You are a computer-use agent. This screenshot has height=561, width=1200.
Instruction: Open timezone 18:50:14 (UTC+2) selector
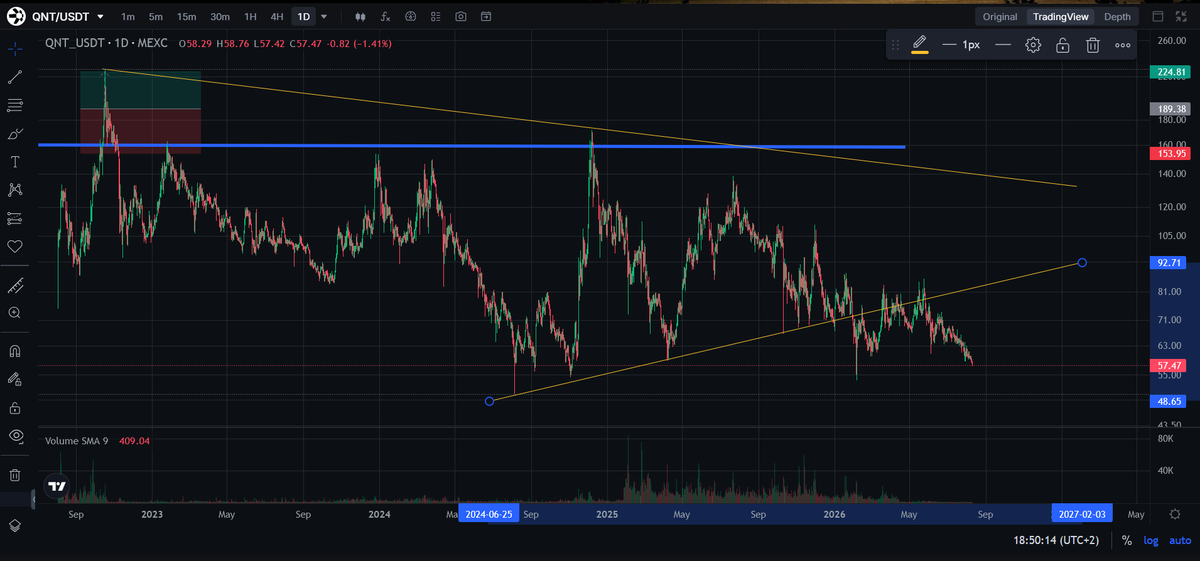[x=1056, y=540]
